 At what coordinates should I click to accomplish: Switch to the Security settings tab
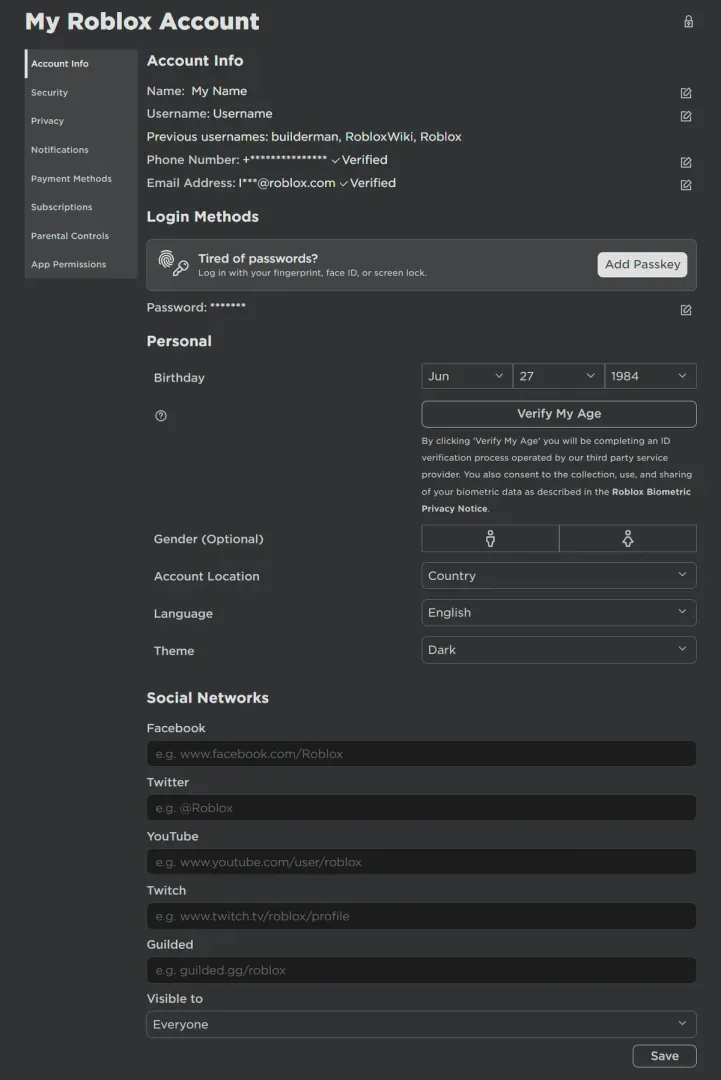49,92
